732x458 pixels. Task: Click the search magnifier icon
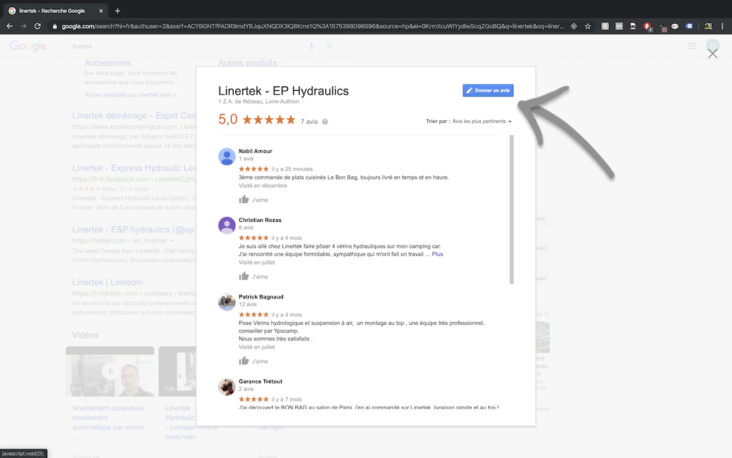[x=330, y=46]
